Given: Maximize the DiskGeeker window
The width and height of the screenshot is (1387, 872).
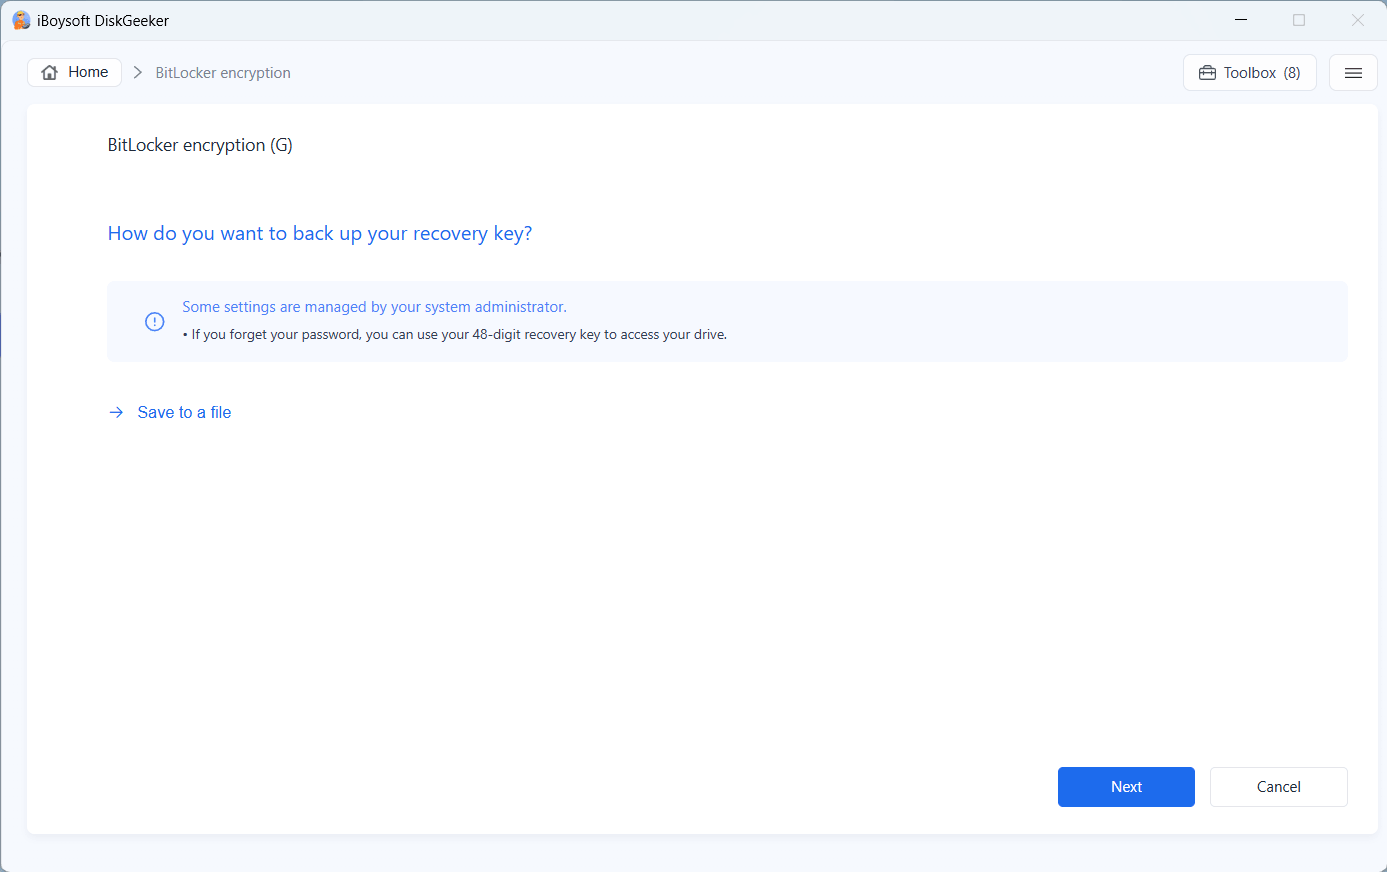Looking at the screenshot, I should coord(1299,20).
